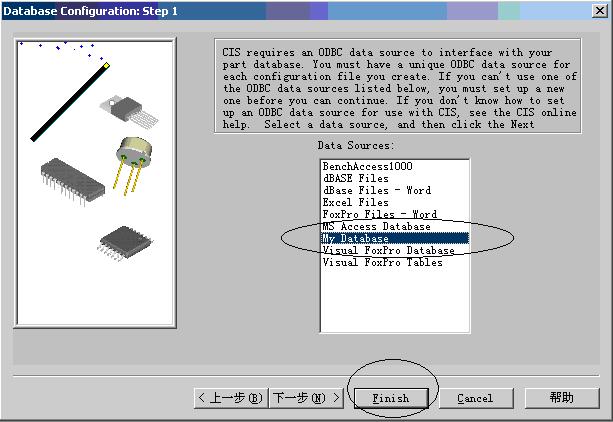Viewport: 613px width, 422px height.
Task: Select FoxPro Files - Word entry
Action: coord(395,214)
